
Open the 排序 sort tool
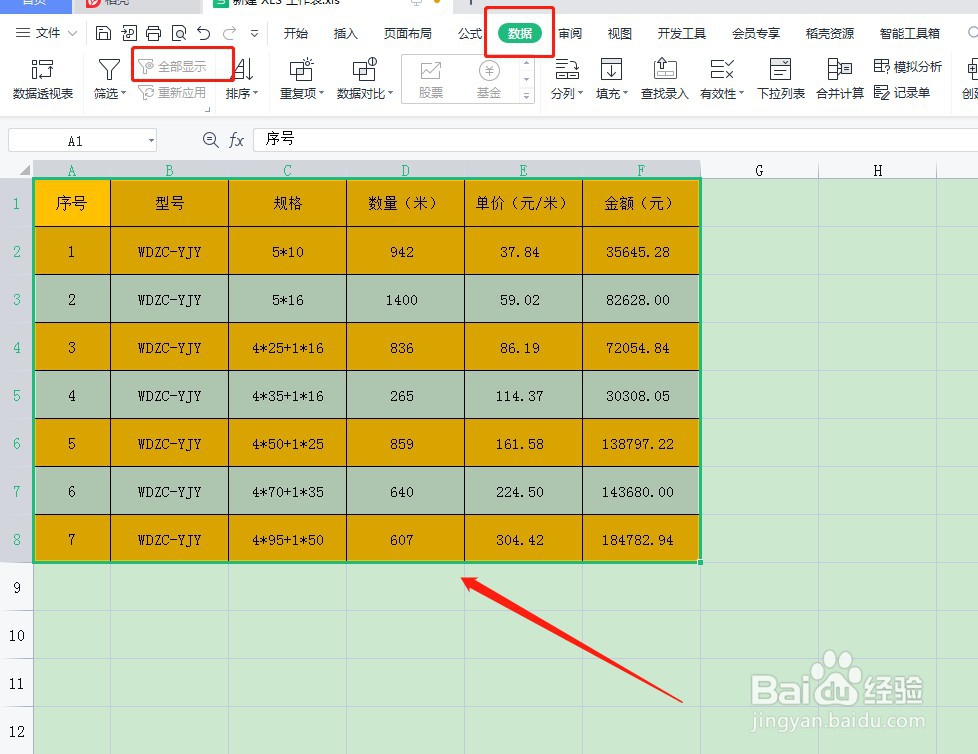(x=241, y=79)
